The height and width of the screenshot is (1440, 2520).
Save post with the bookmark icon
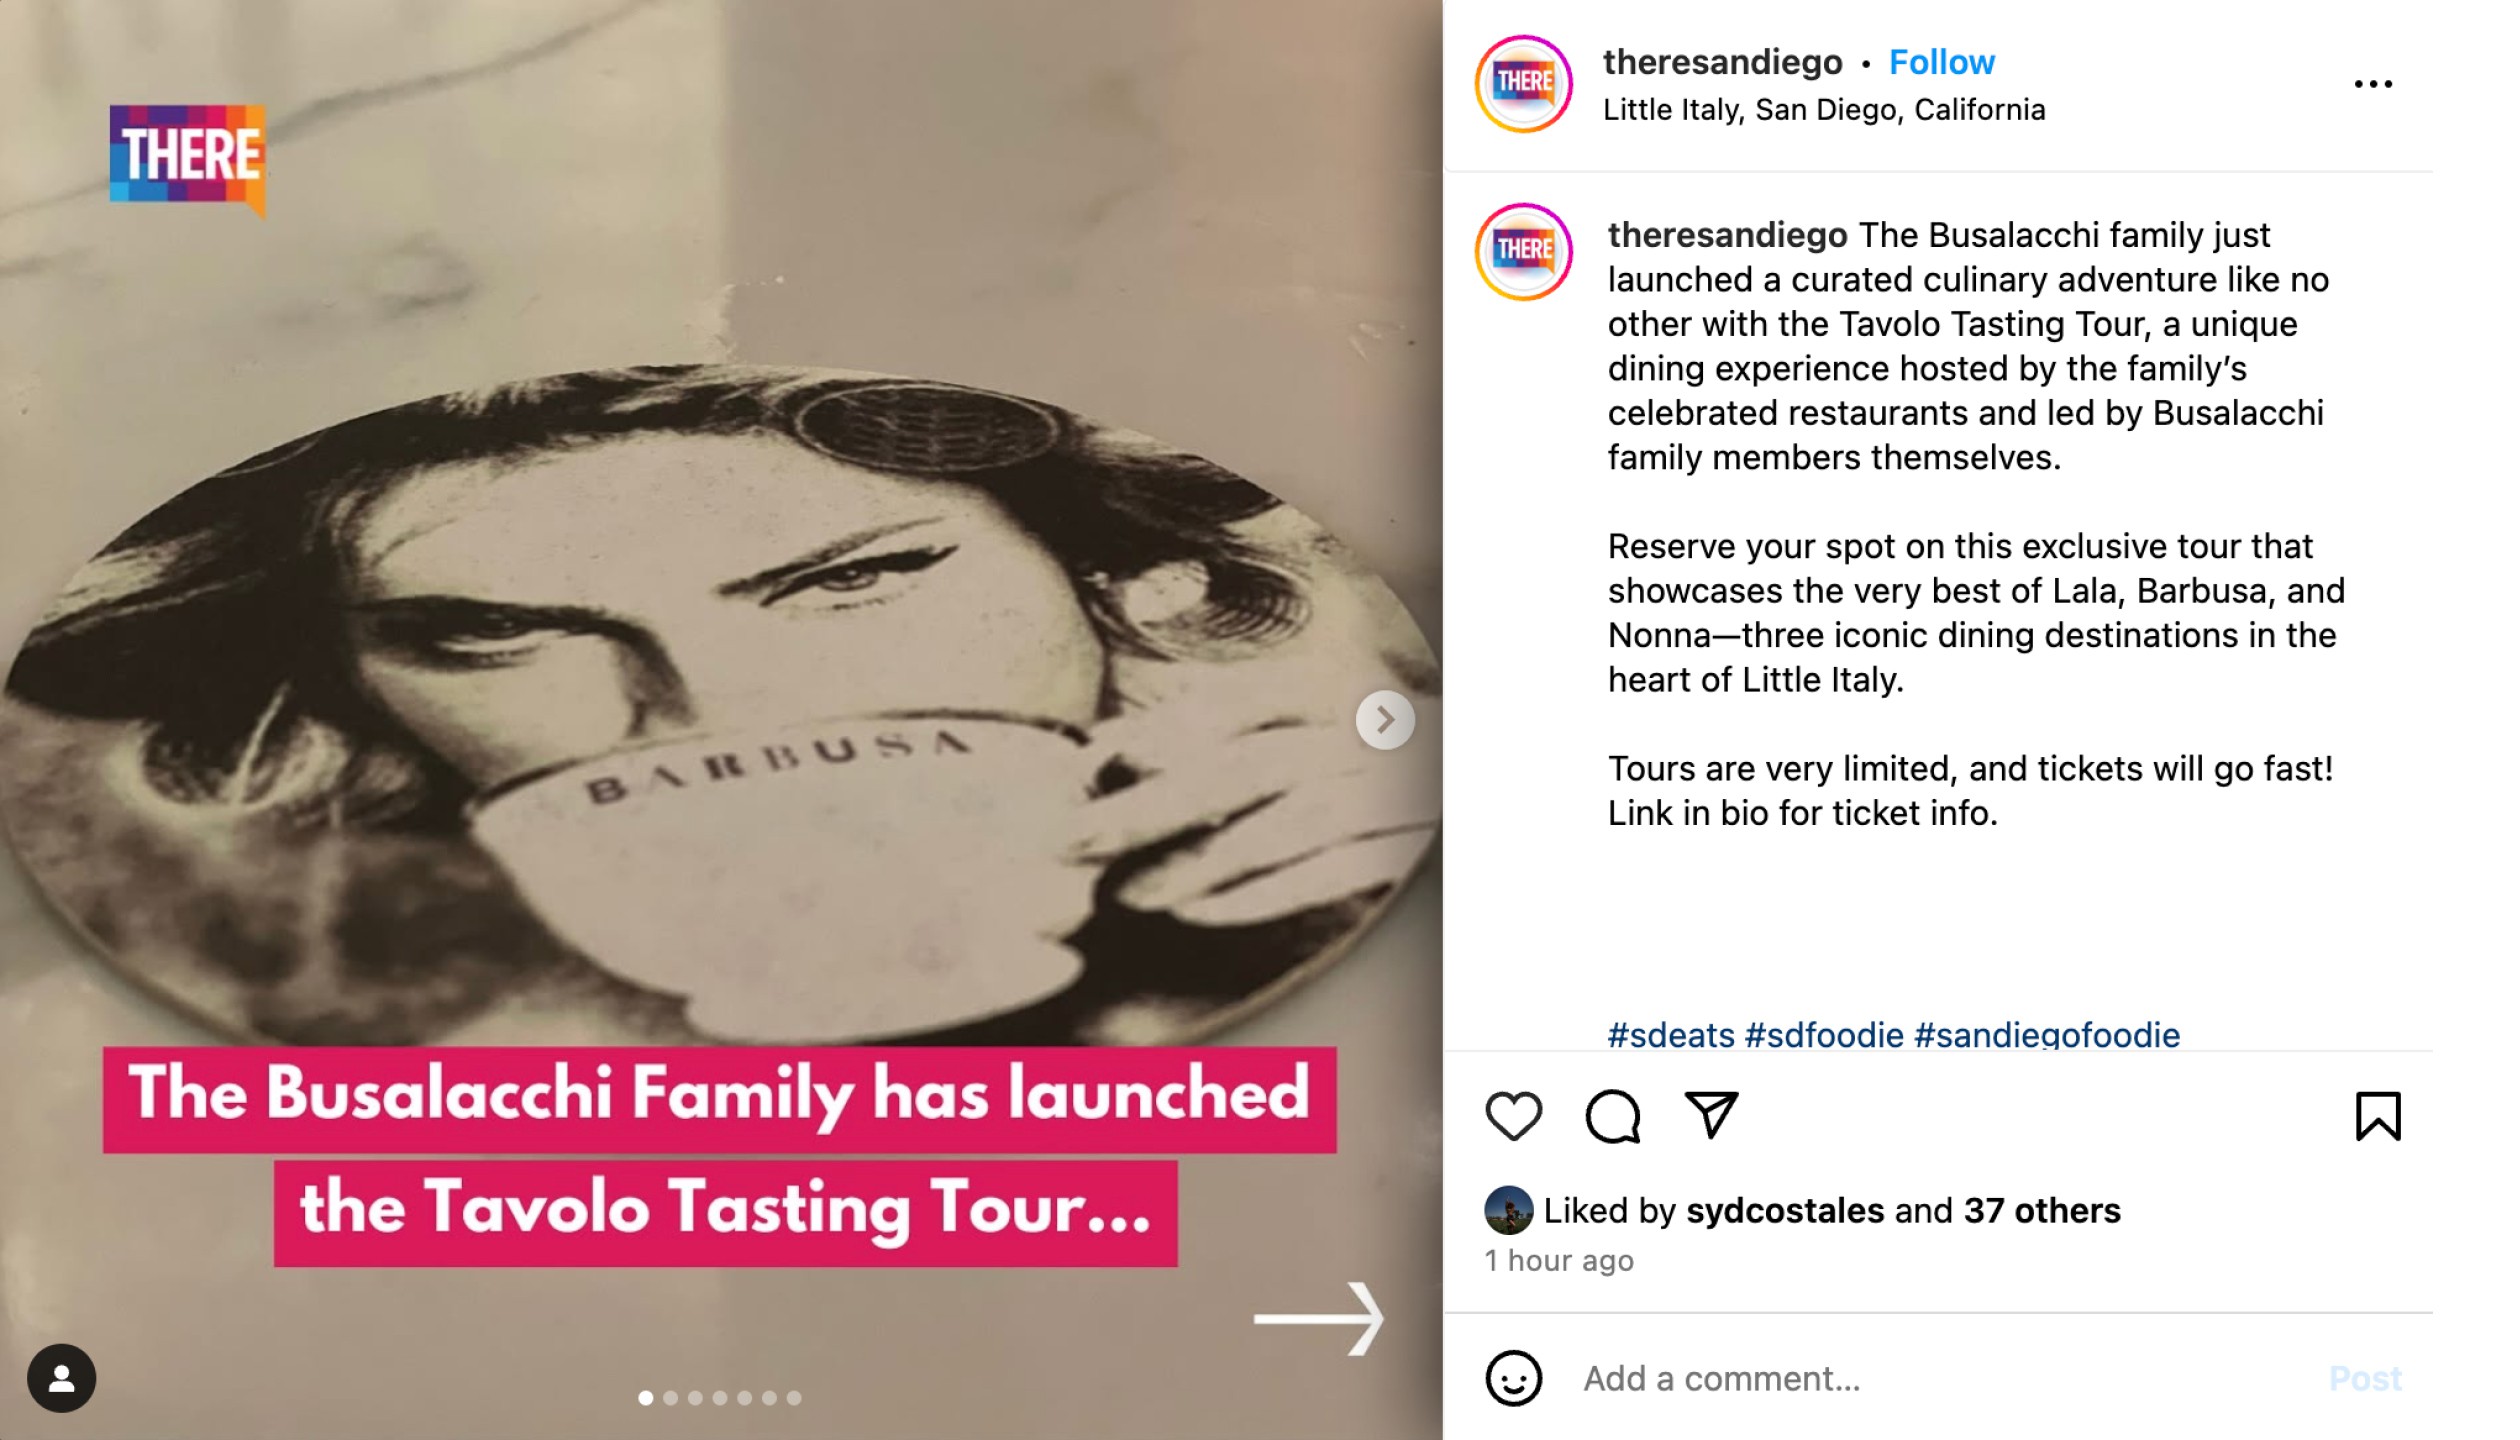(x=2377, y=1116)
